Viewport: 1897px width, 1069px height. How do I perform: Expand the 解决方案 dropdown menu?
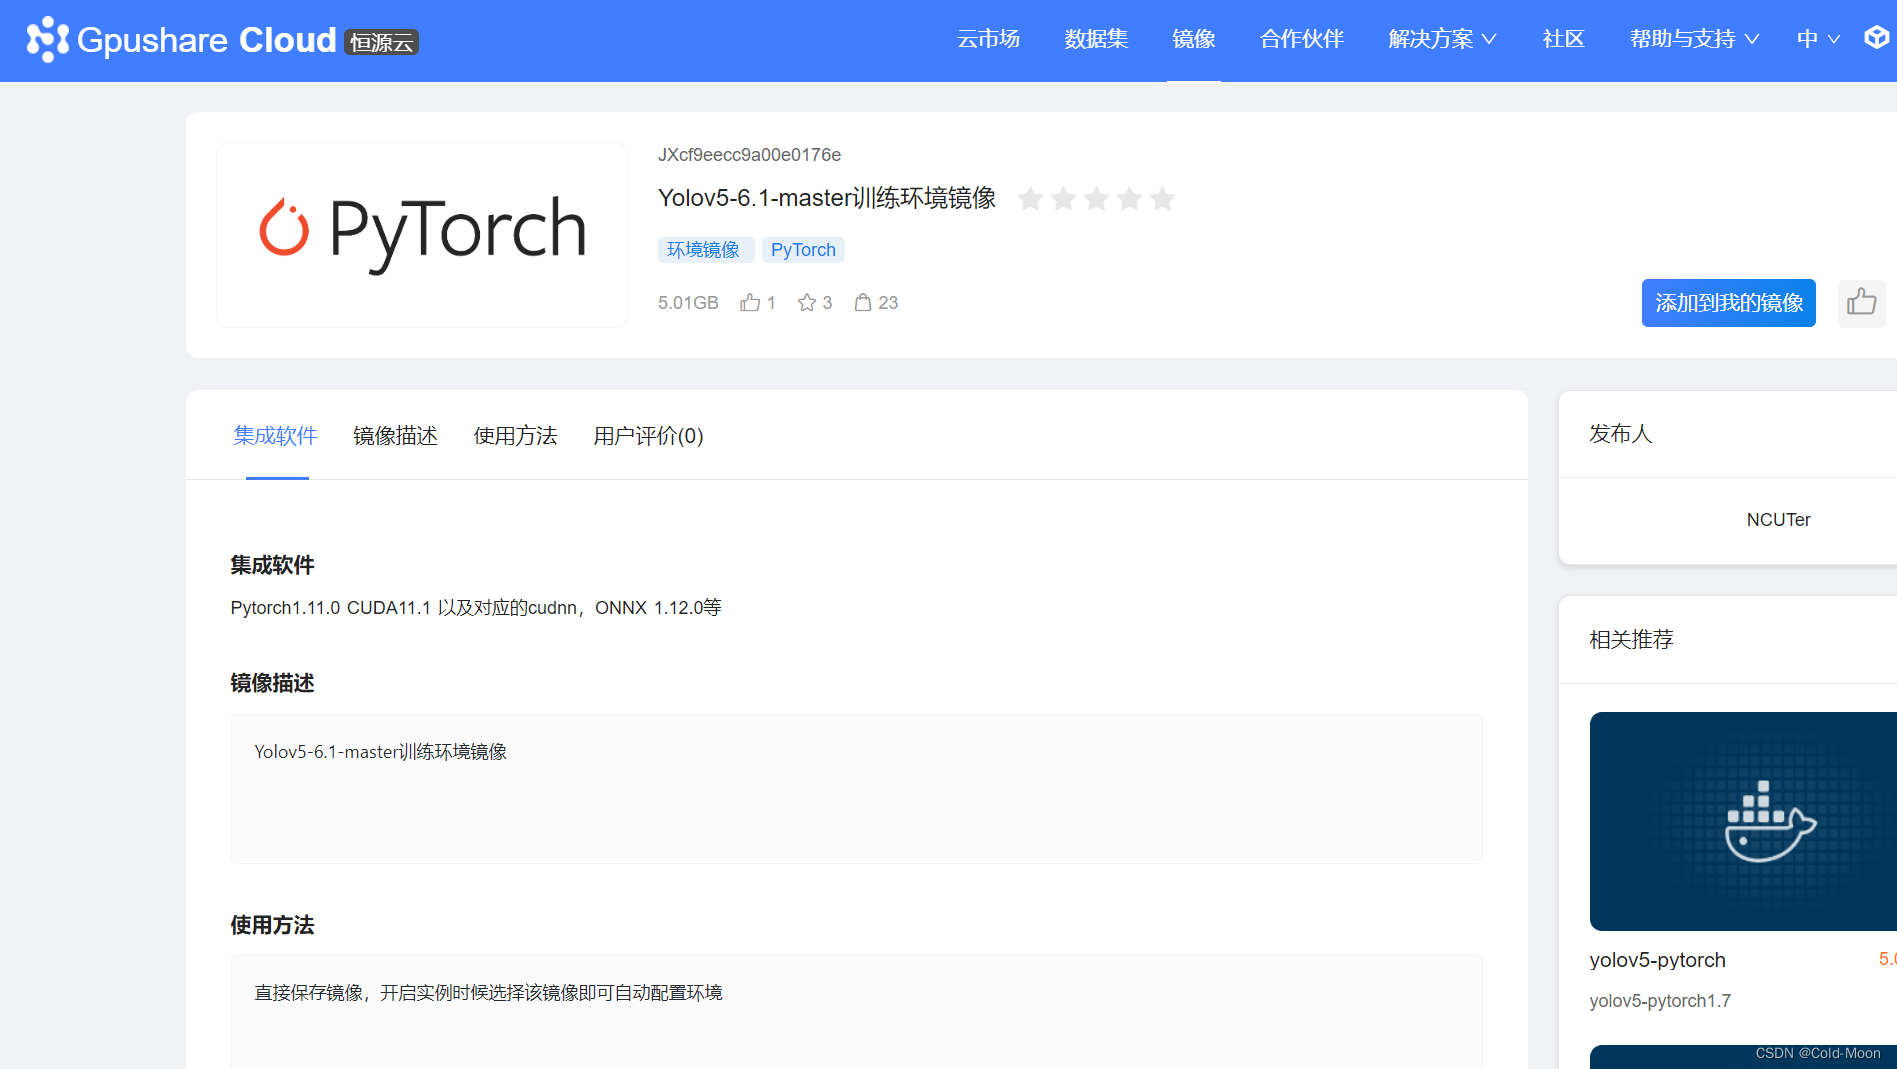[1442, 39]
